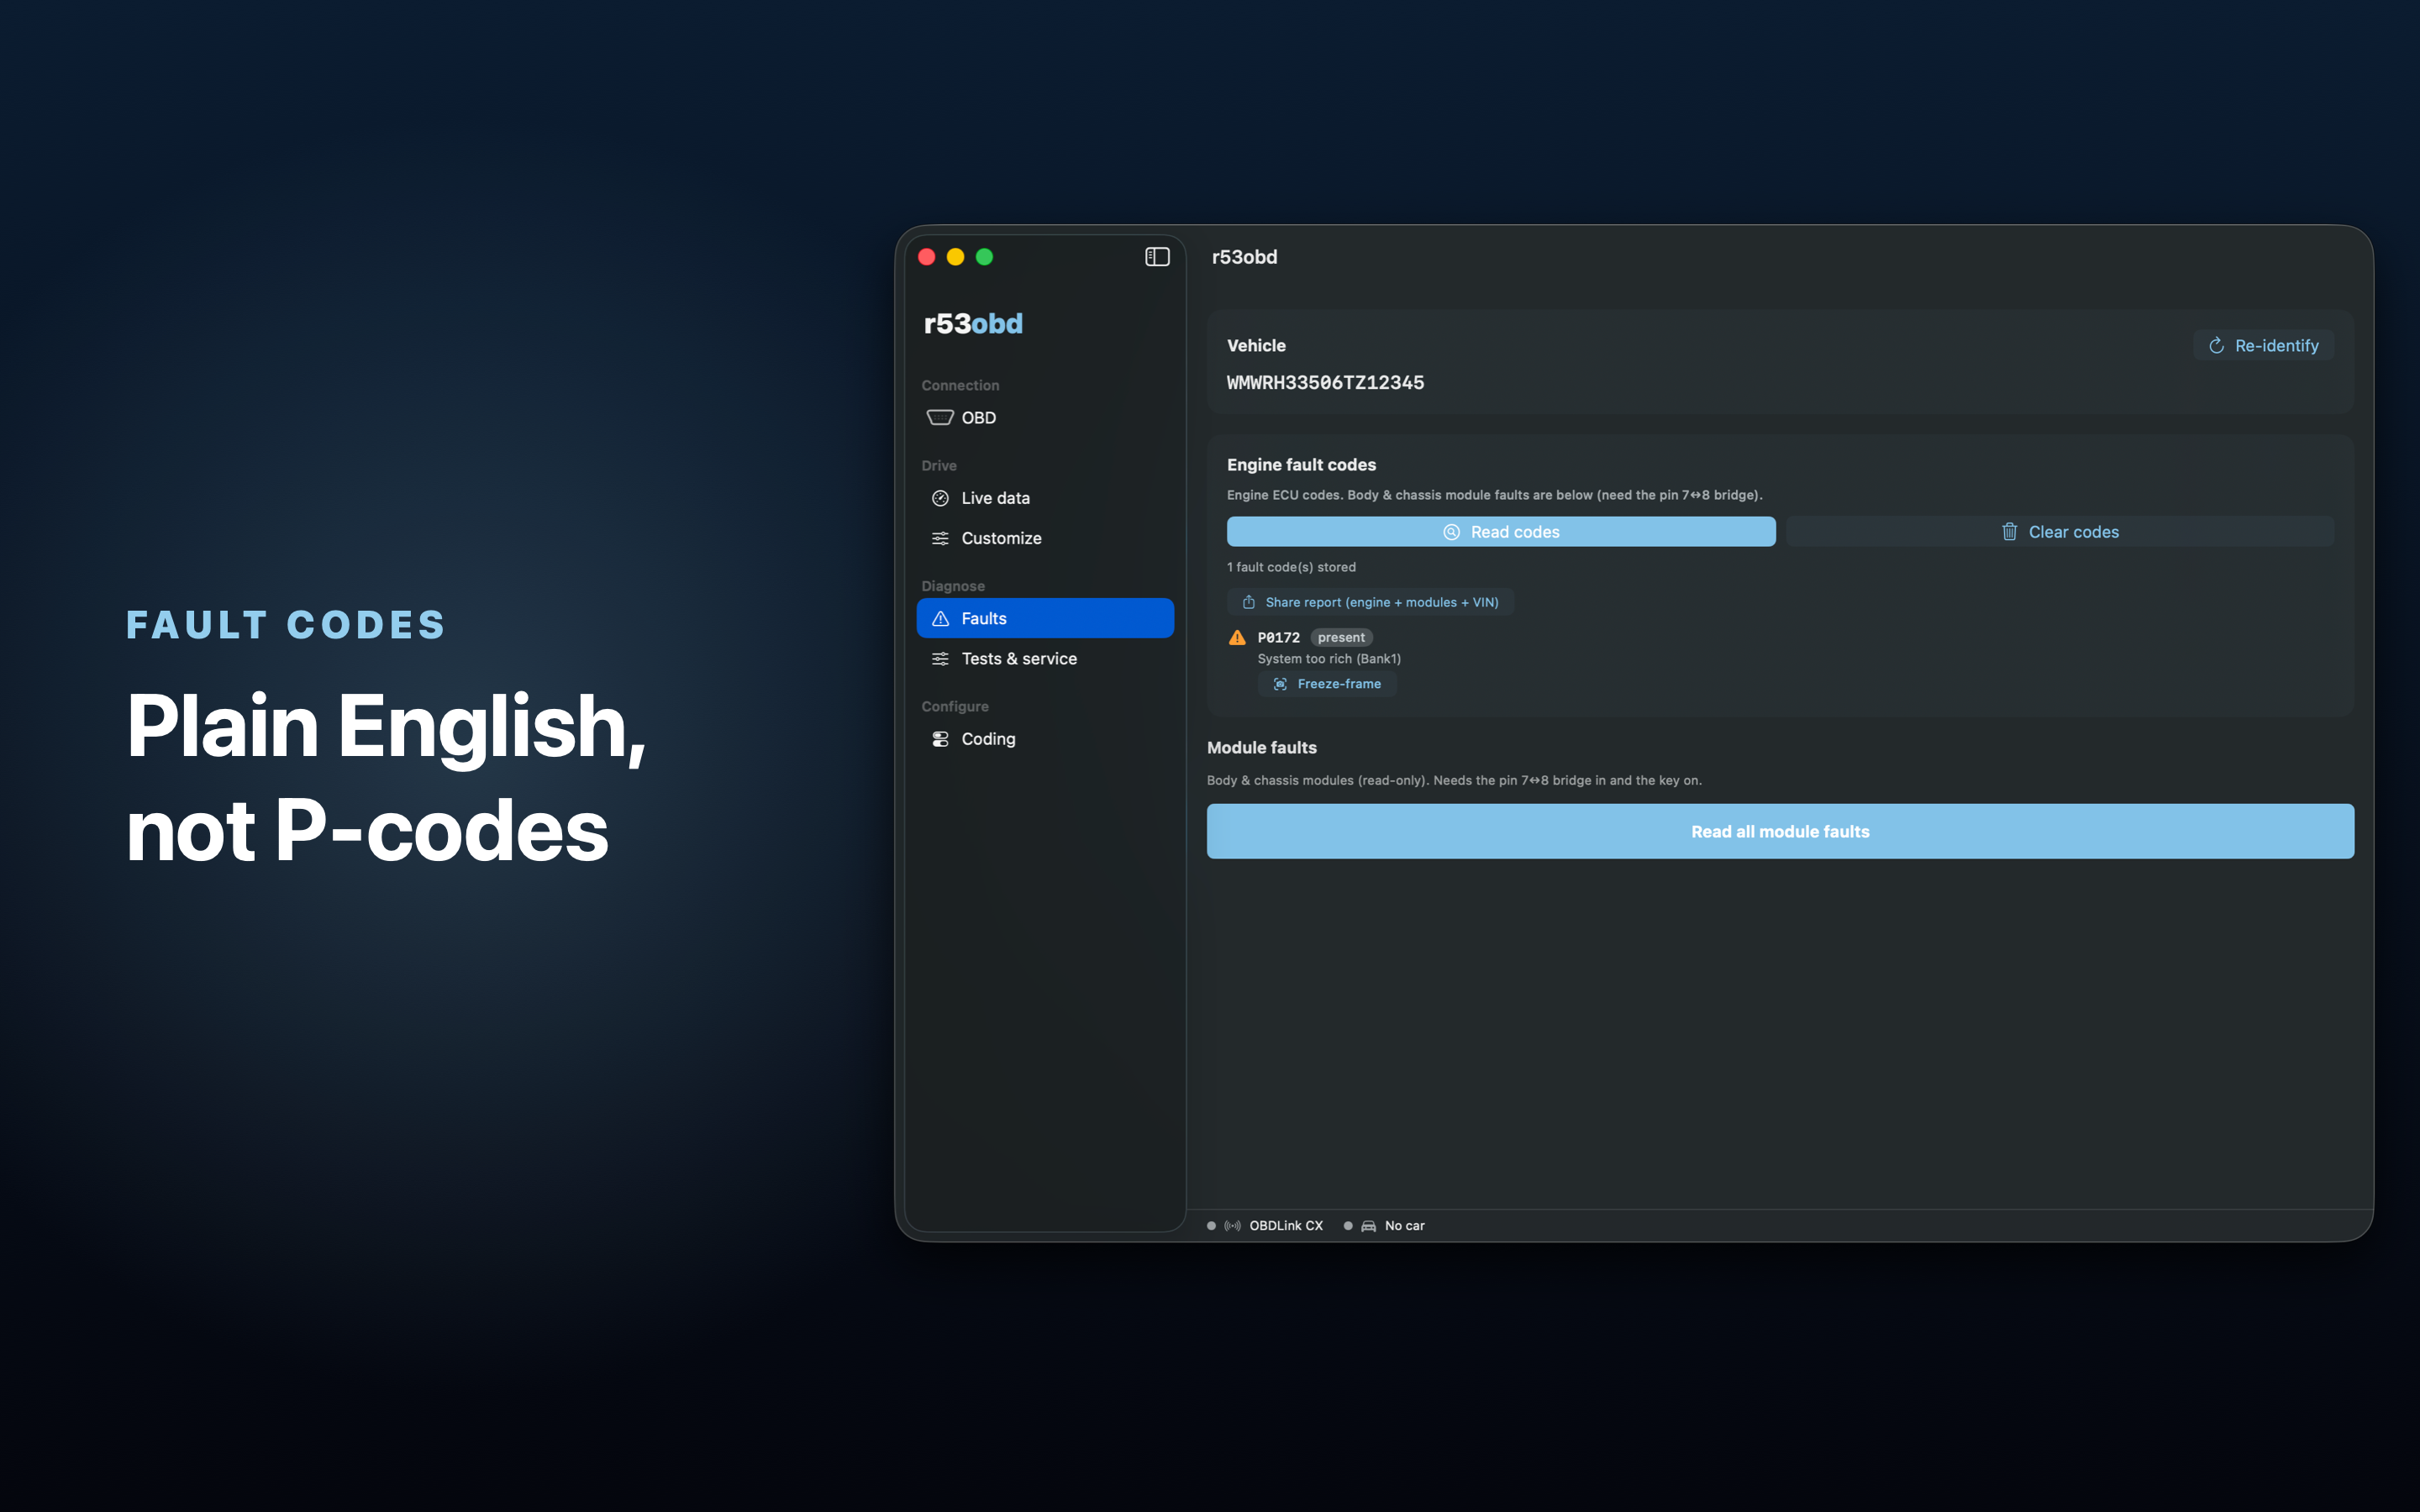Click the Re-identify refresh arrow icon
This screenshot has width=2420, height=1512.
(2216, 345)
